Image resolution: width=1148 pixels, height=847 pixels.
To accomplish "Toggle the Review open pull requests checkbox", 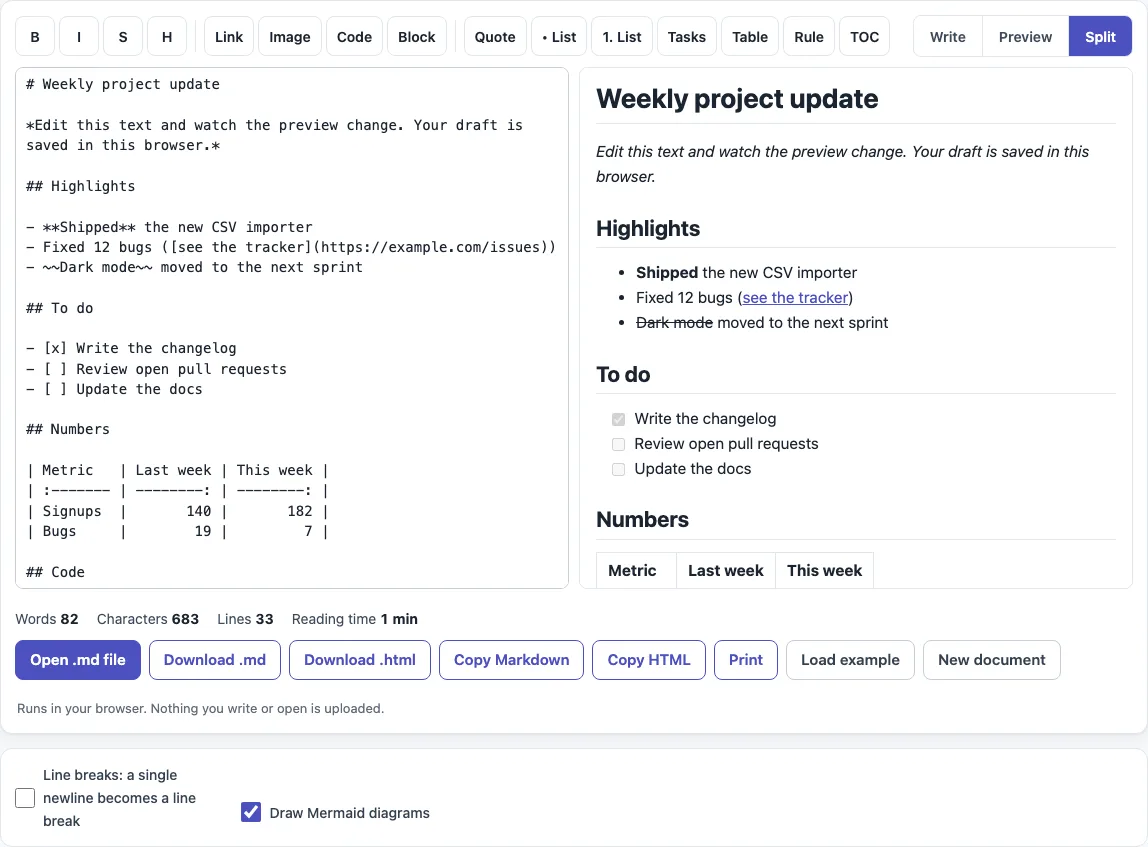I will click(x=619, y=444).
